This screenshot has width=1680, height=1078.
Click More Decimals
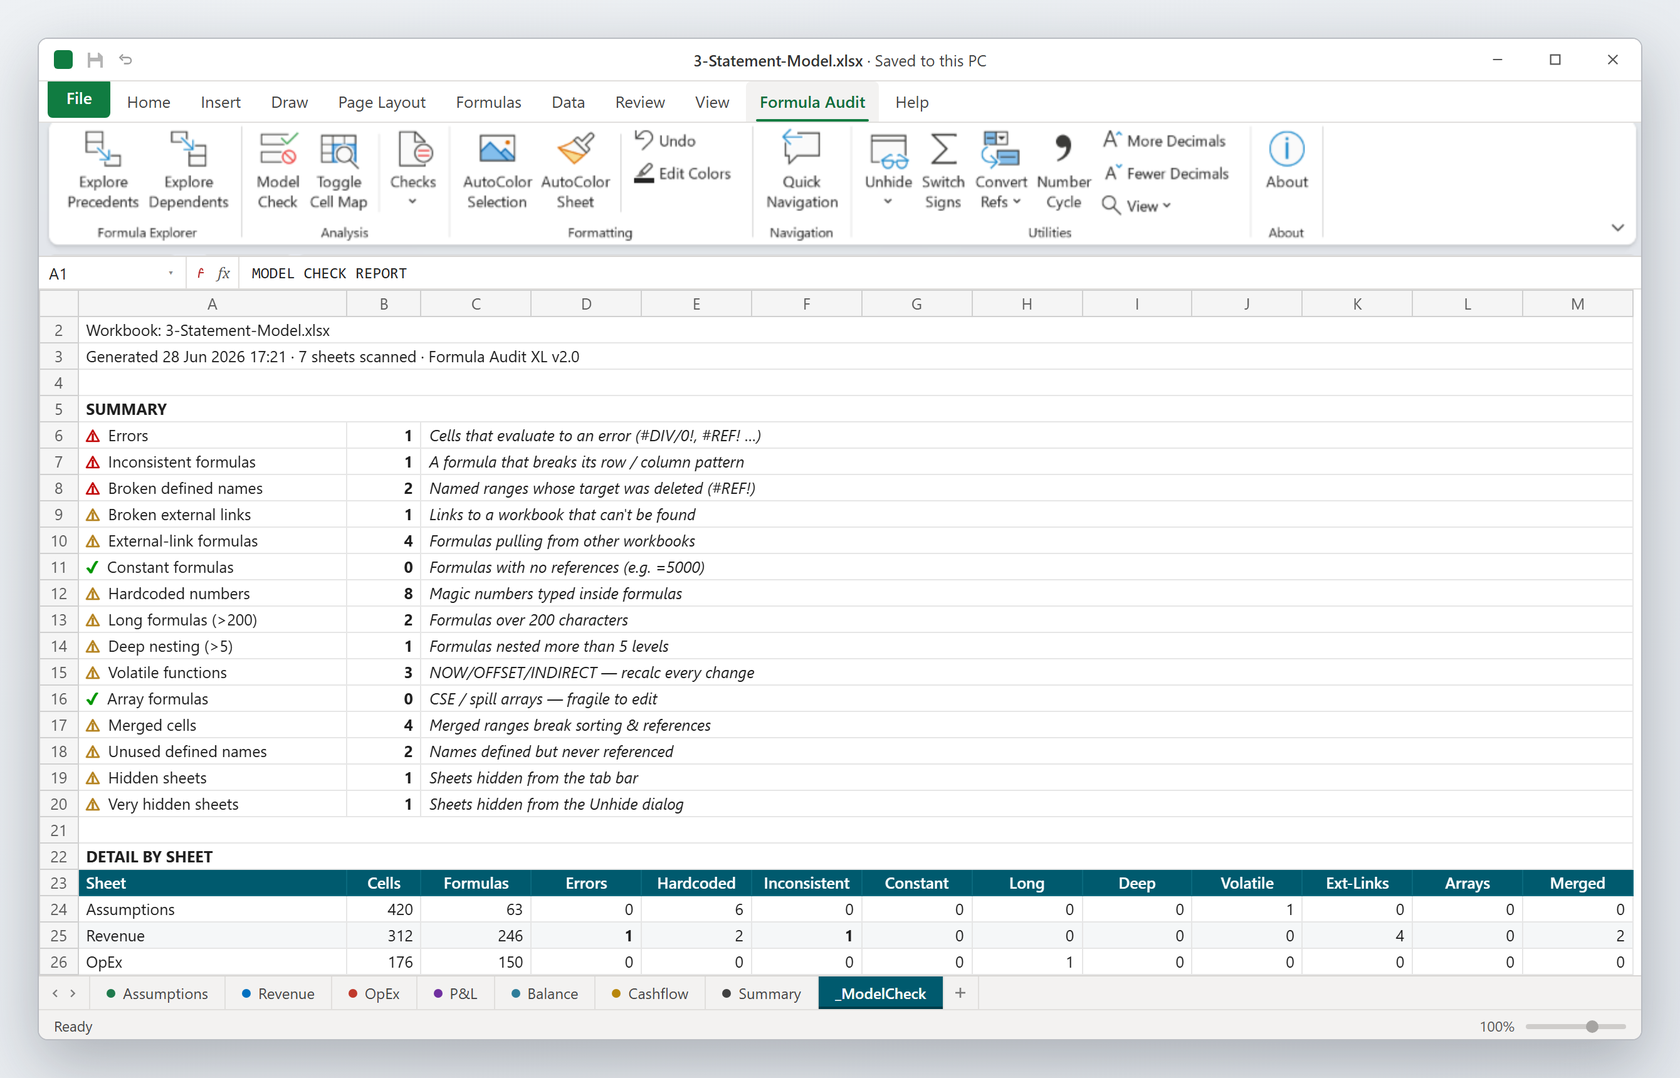pyautogui.click(x=1164, y=141)
